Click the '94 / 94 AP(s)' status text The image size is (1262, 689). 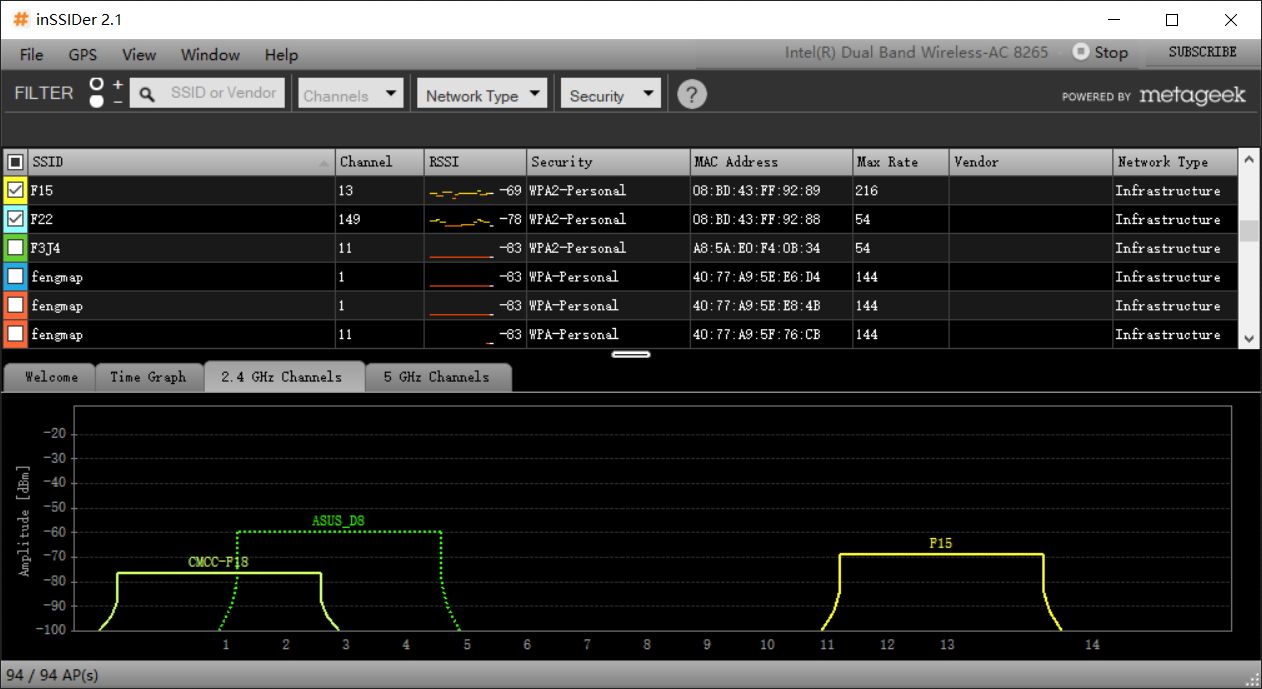coord(52,675)
